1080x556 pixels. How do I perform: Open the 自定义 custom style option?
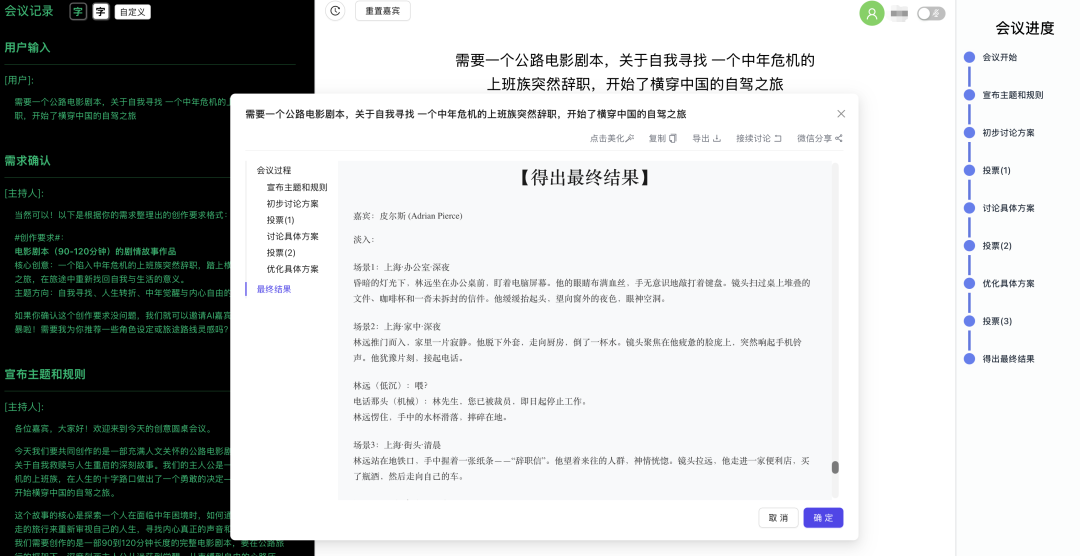(x=132, y=12)
